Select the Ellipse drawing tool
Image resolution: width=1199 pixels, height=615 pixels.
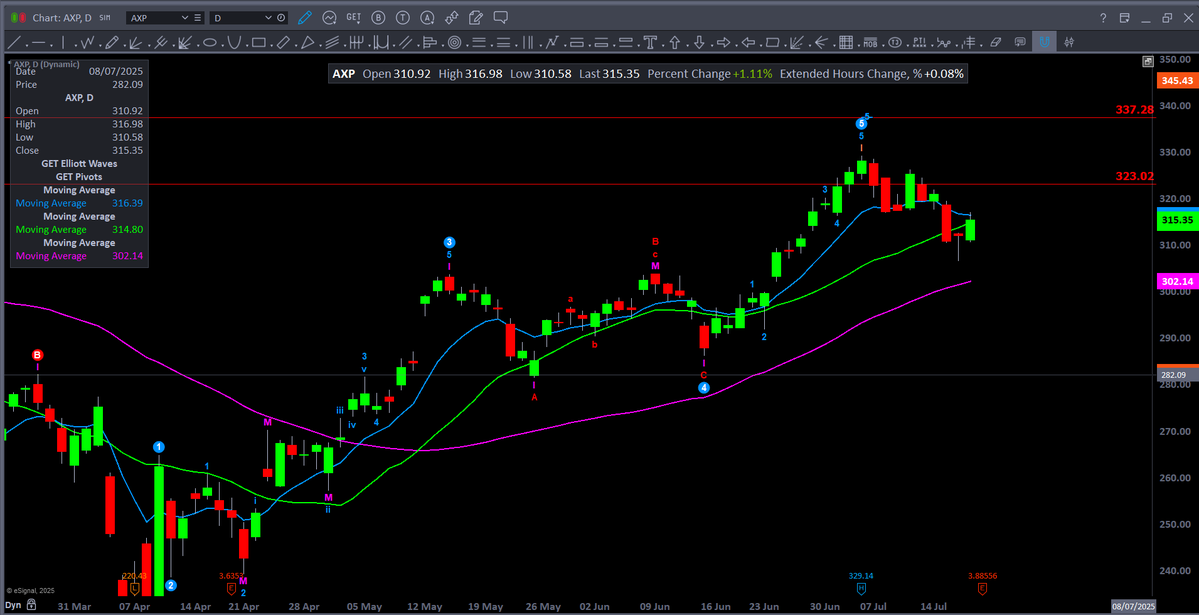210,43
